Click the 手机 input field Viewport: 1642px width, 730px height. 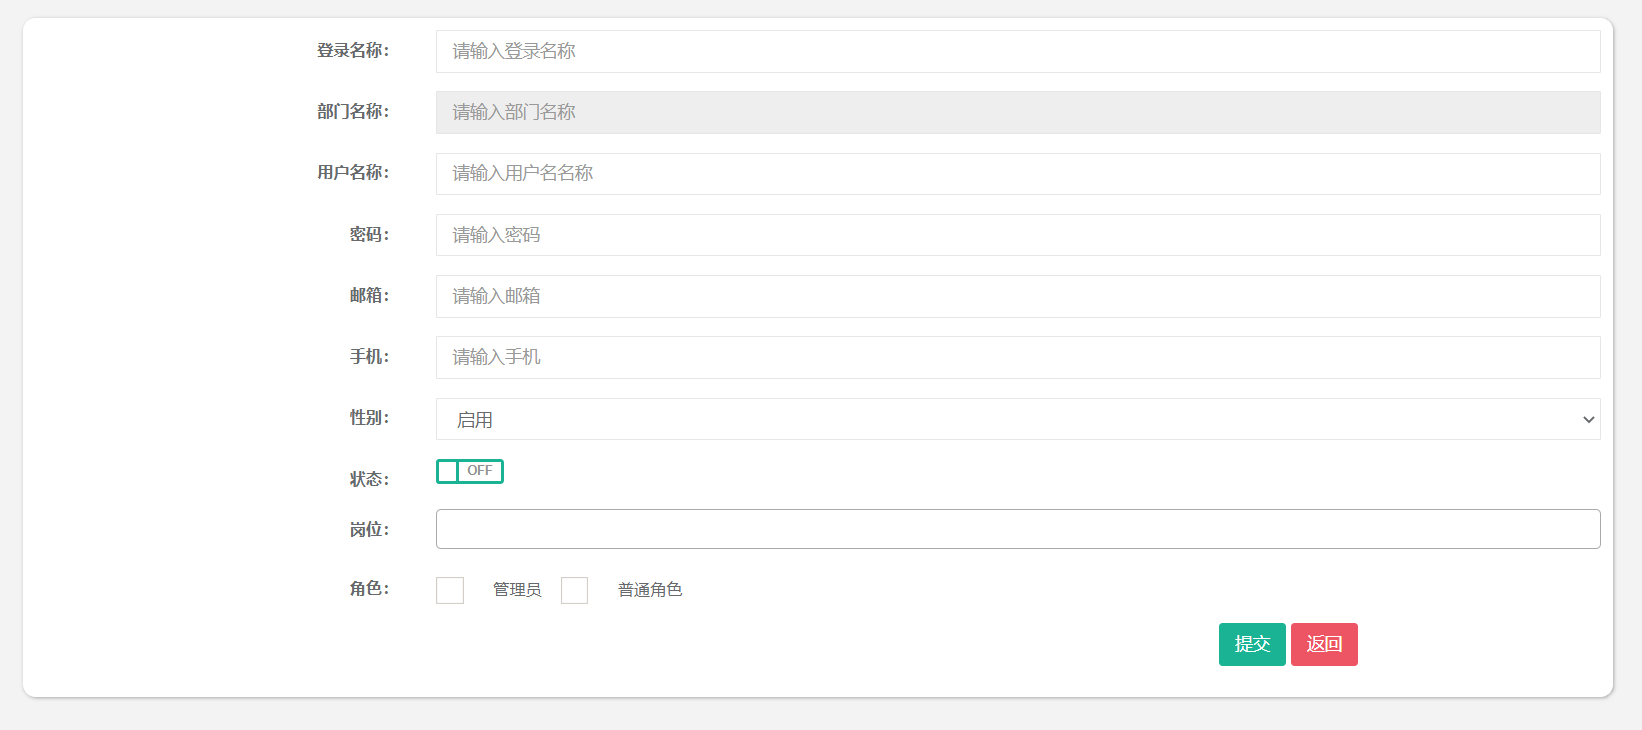pos(1018,357)
